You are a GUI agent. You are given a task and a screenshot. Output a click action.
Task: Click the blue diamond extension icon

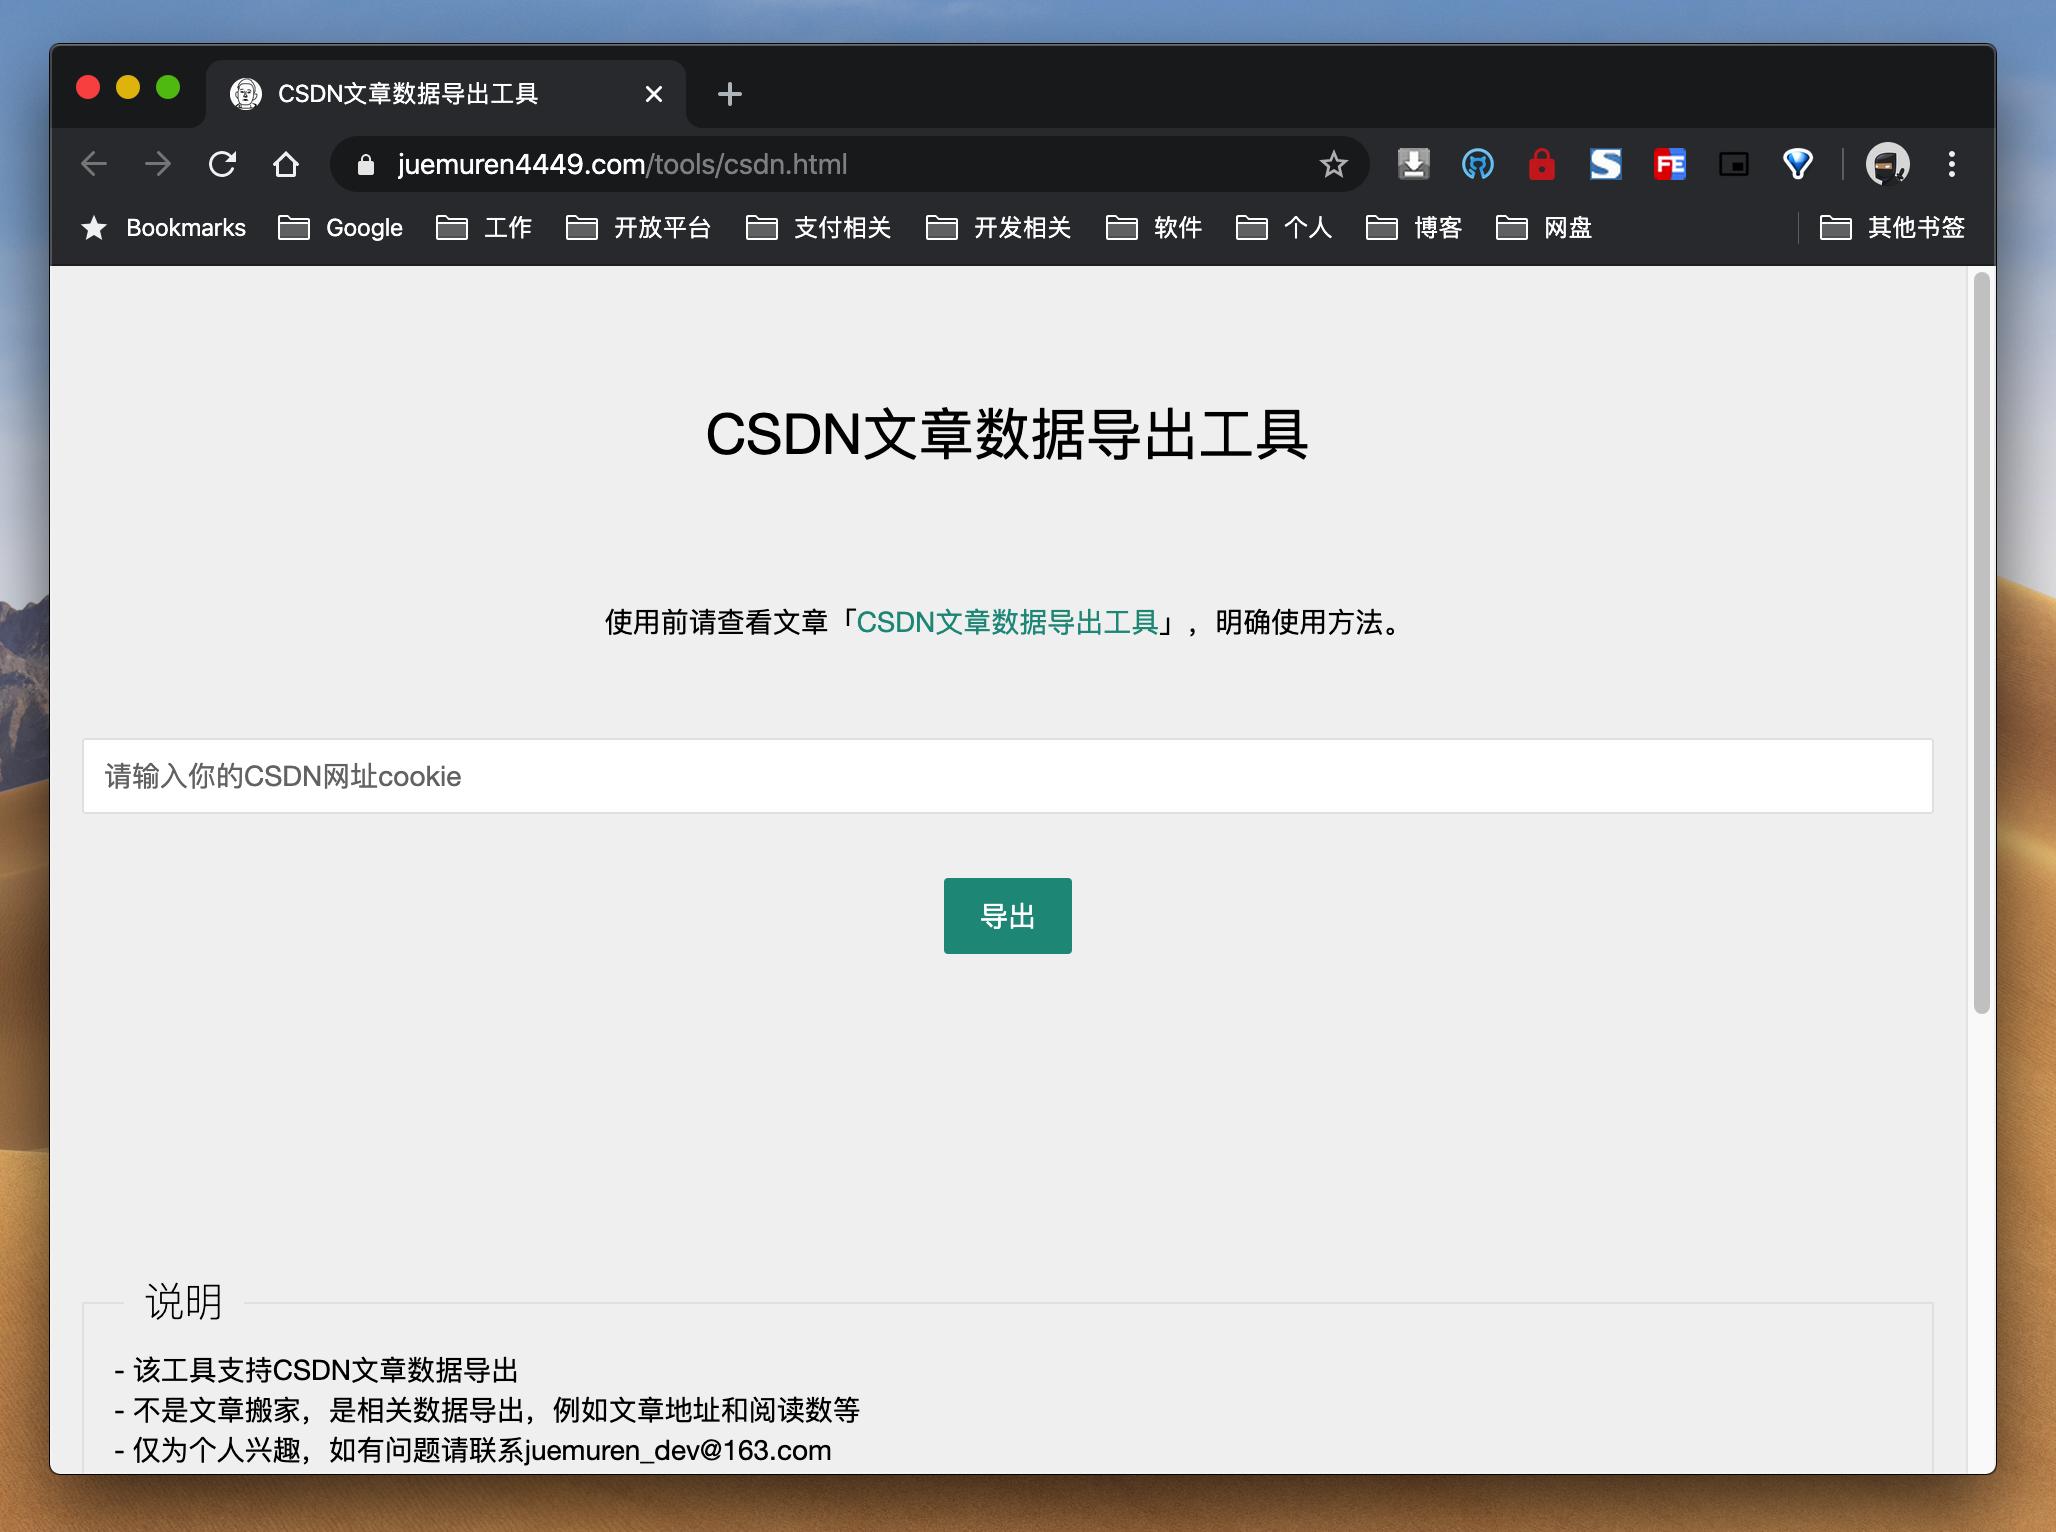coord(1797,164)
